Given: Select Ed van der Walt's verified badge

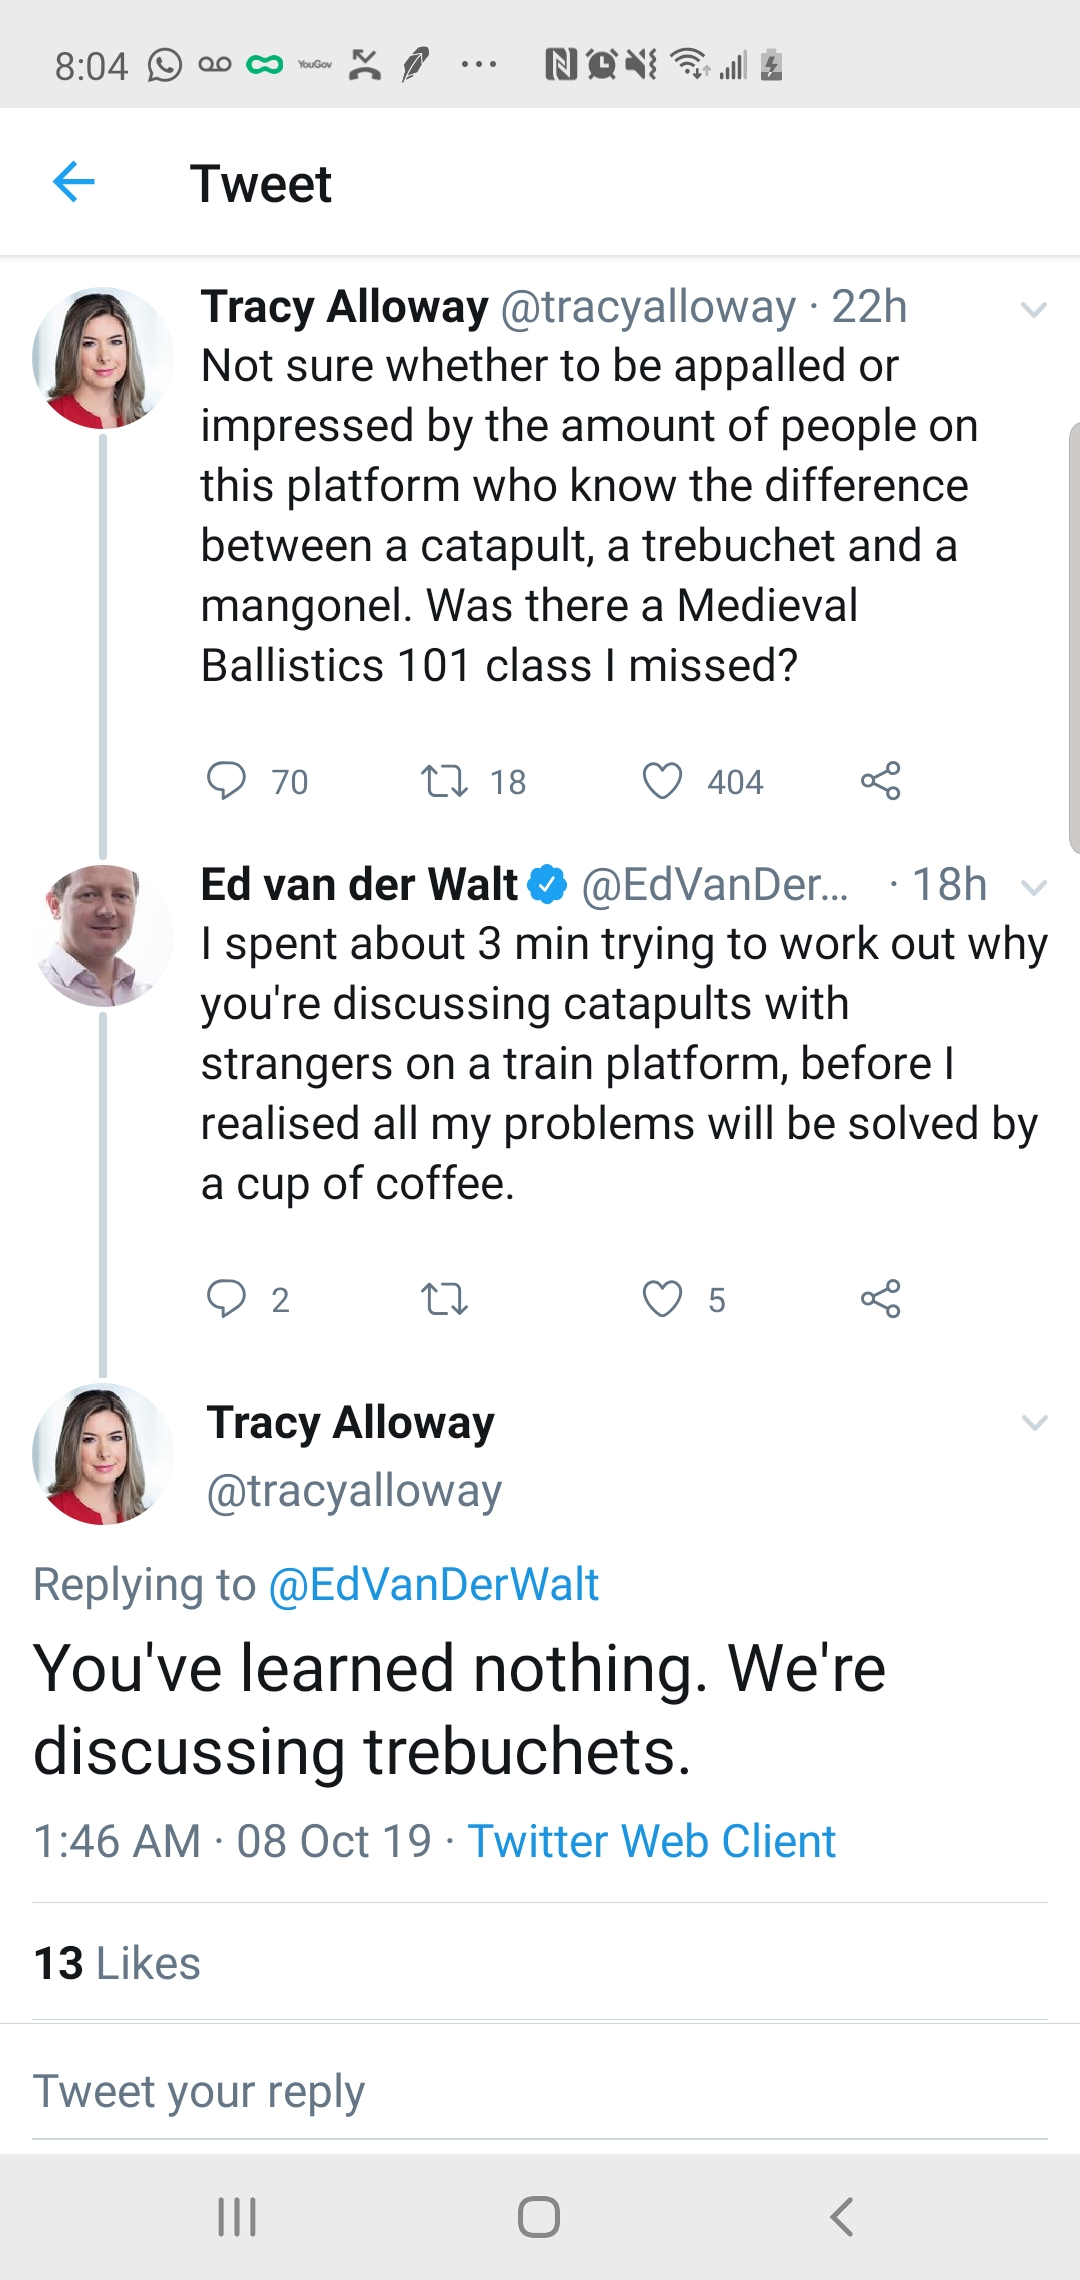Looking at the screenshot, I should (546, 884).
